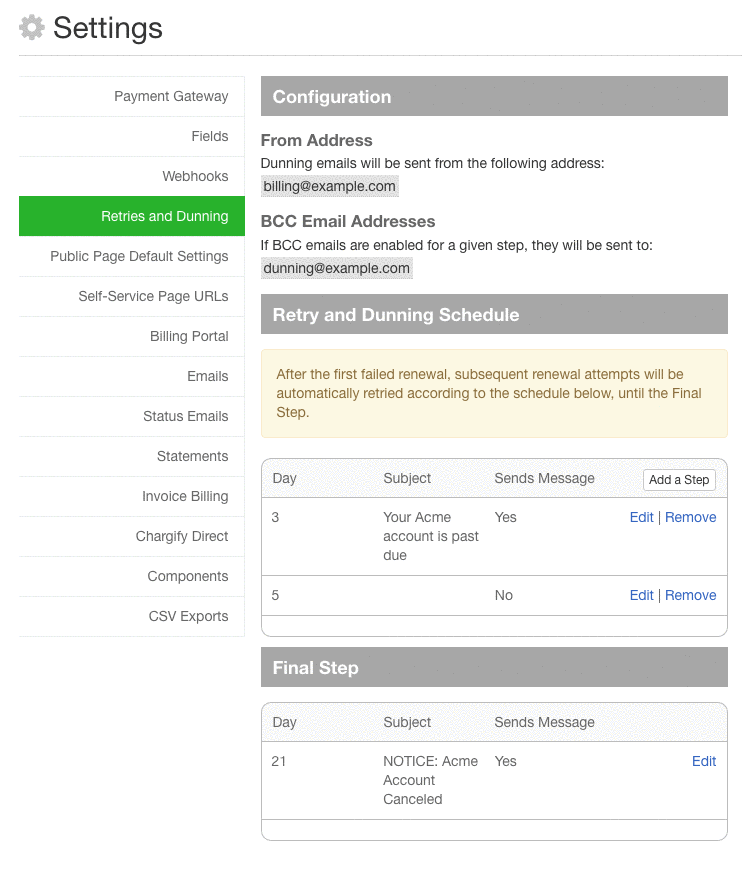This screenshot has width=742, height=879.
Task: Open CSV Exports settings
Action: tap(188, 617)
